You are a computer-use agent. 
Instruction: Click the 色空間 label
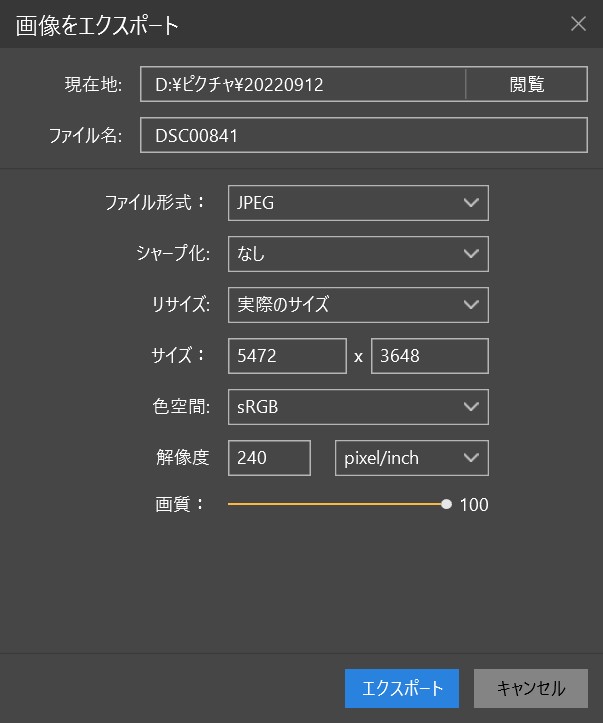pos(181,407)
